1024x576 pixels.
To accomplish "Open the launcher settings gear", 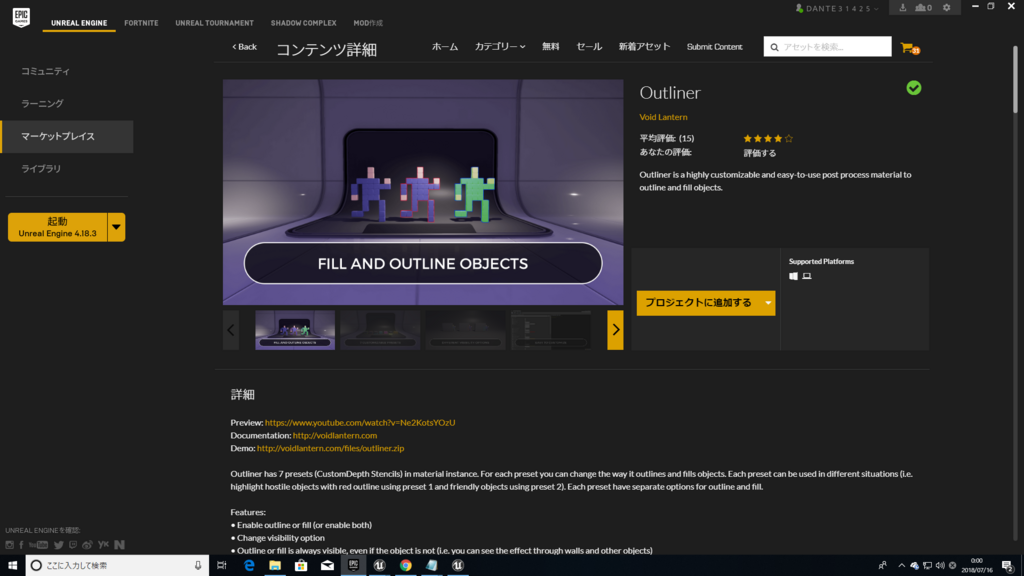I will pos(947,7).
